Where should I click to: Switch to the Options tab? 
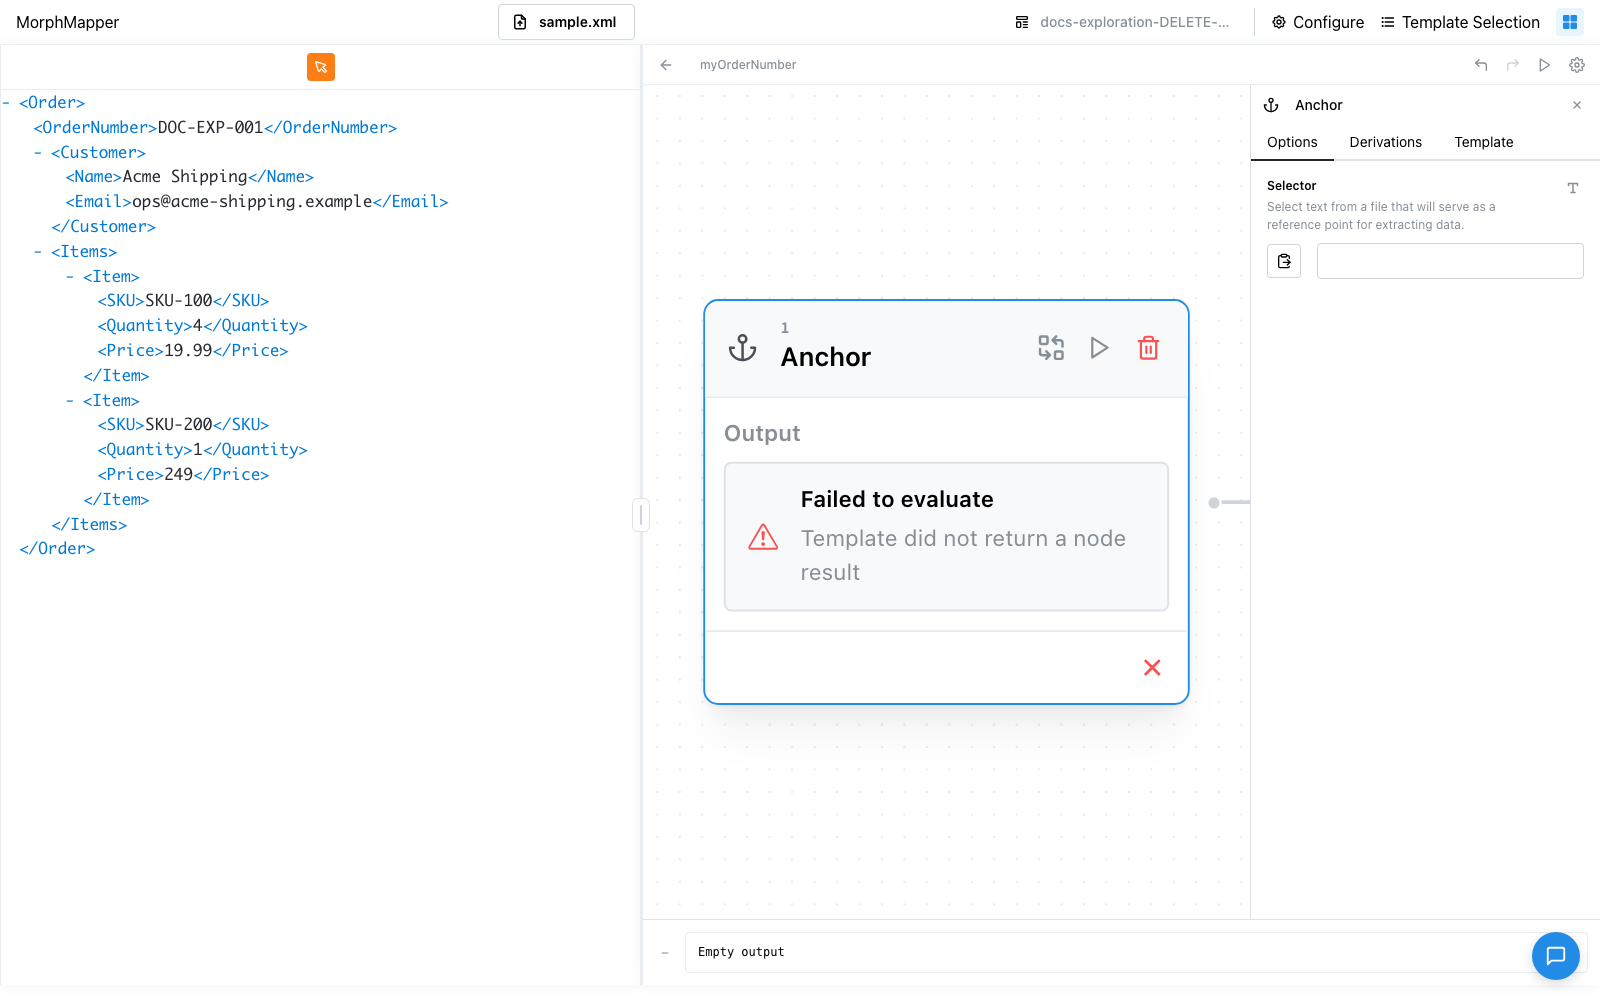1292,142
